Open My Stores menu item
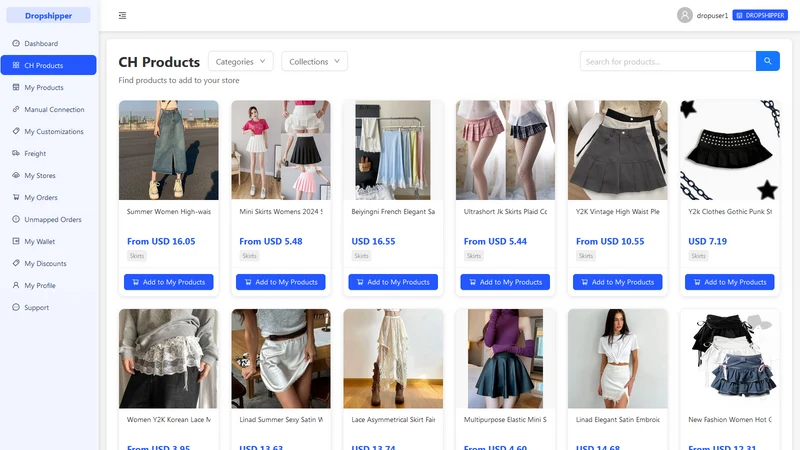 pyautogui.click(x=48, y=175)
